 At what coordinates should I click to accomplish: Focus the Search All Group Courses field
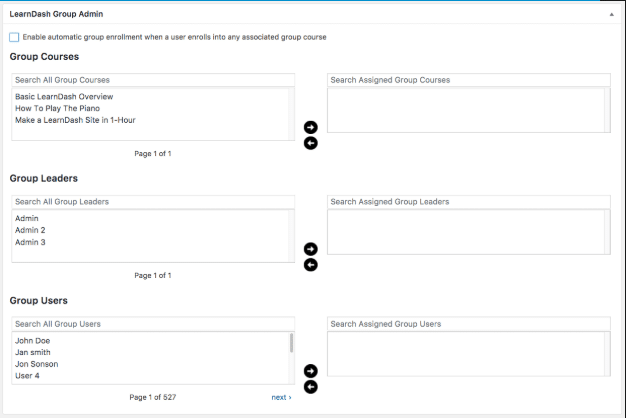tap(153, 80)
